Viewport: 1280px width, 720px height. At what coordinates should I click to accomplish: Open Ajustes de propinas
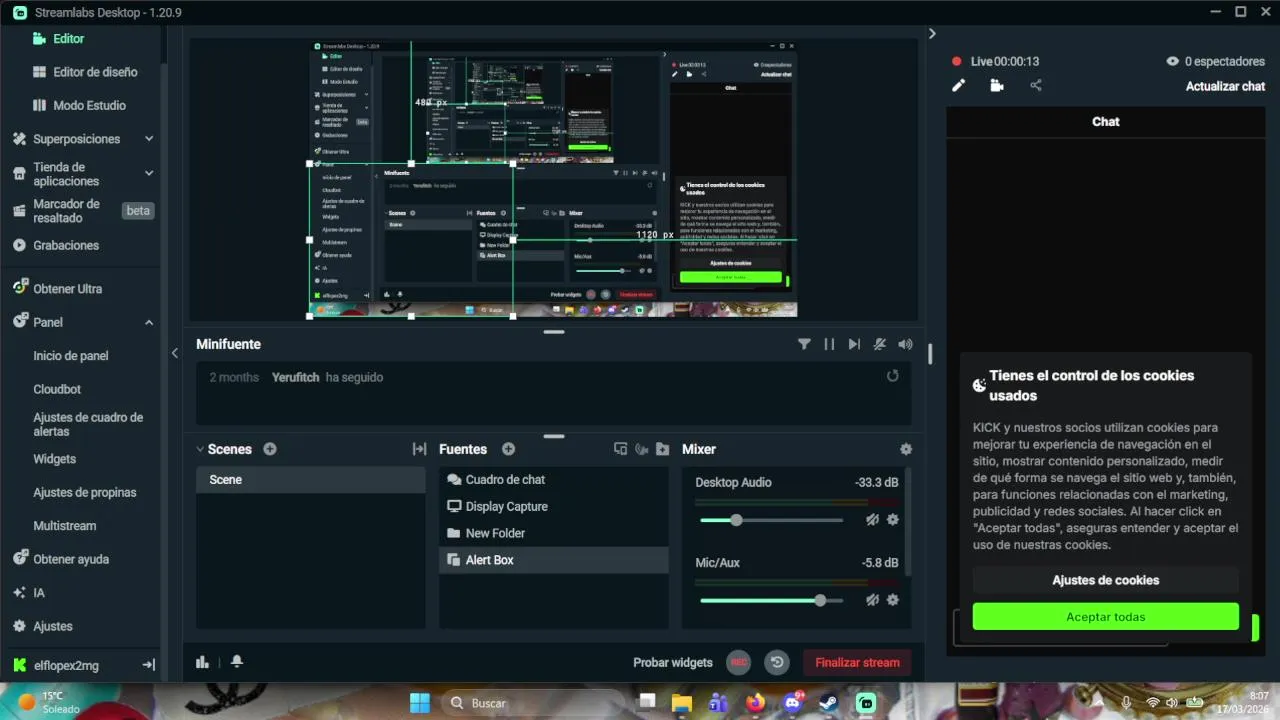84,492
